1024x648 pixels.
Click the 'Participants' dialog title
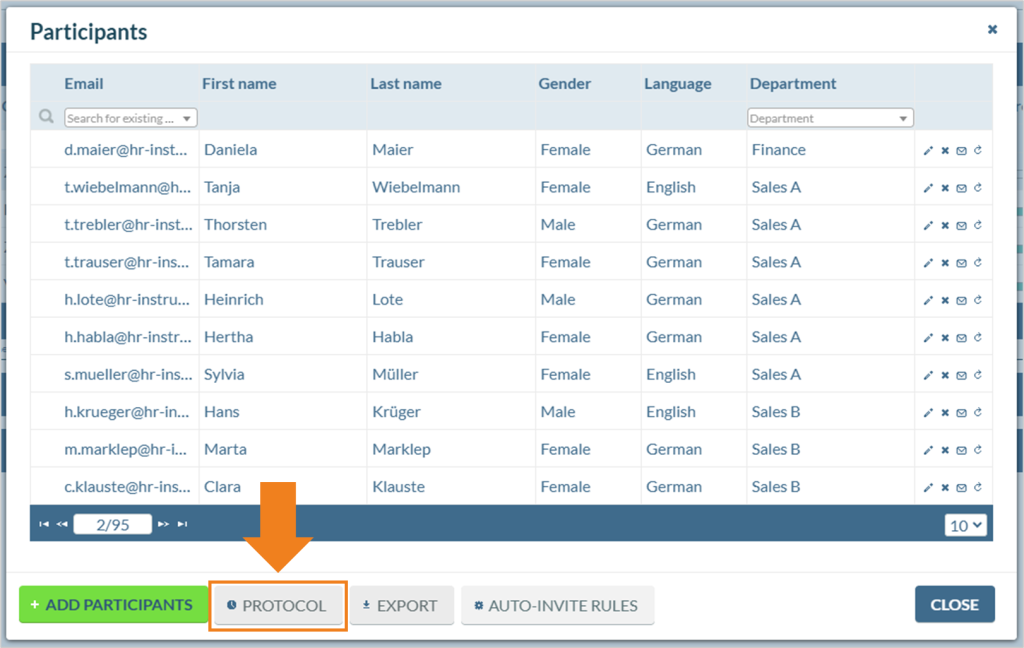[x=89, y=31]
